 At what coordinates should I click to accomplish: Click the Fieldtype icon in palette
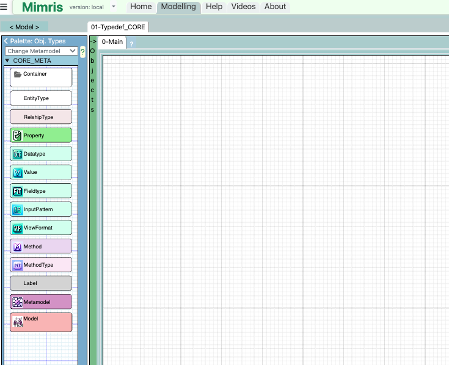pyautogui.click(x=17, y=191)
